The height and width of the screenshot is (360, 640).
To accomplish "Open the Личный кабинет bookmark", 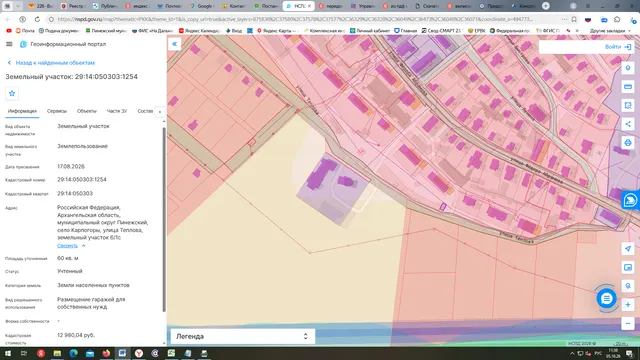I will click(369, 31).
